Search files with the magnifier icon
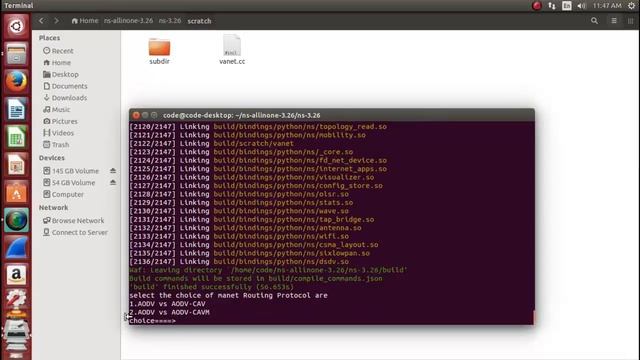640x360 pixels. tap(594, 21)
